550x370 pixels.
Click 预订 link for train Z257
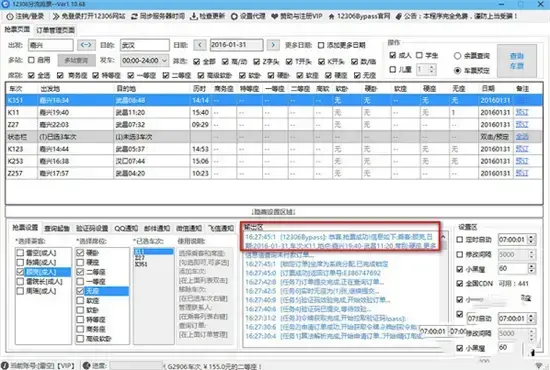522,173
